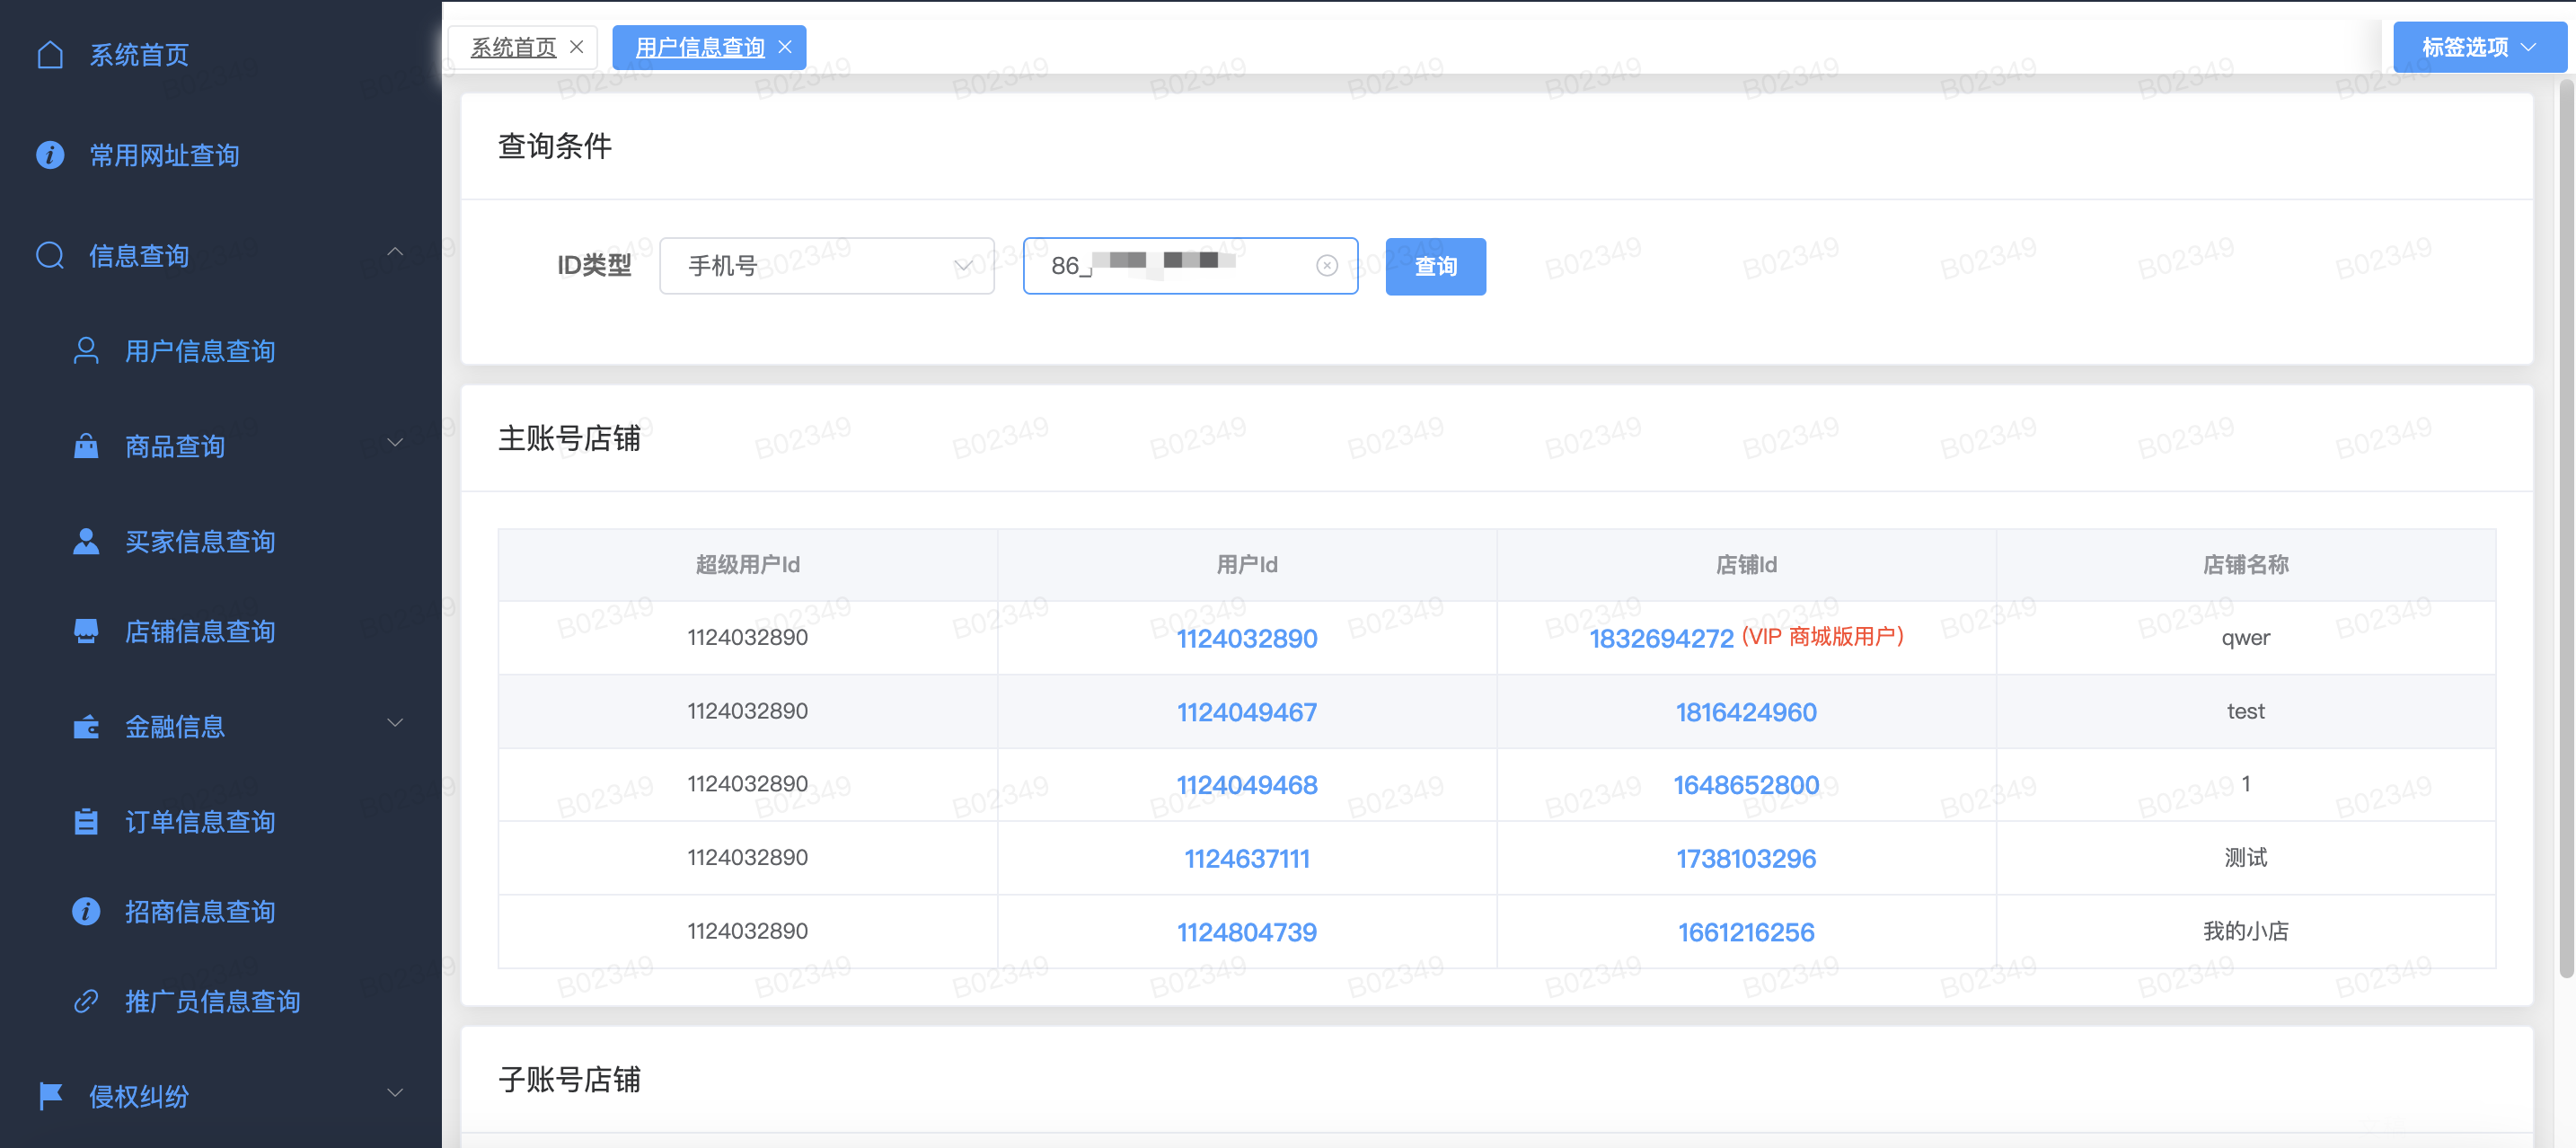Click the 店铺Id column header
The image size is (2576, 1148).
tap(1746, 565)
